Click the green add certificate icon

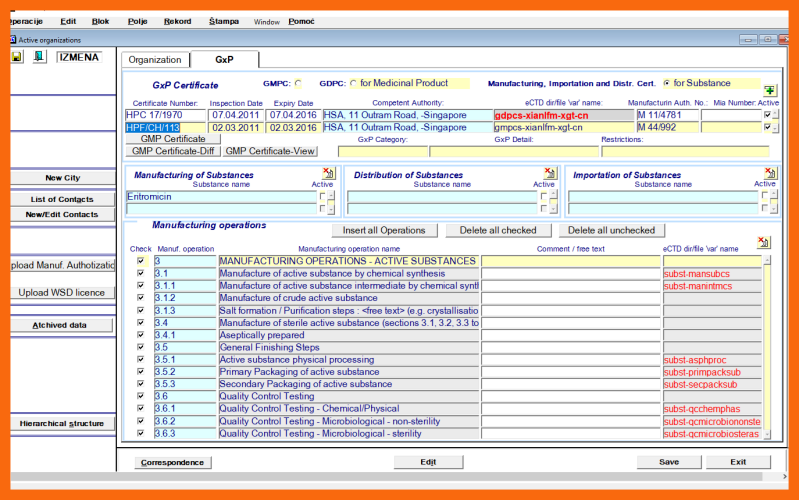(769, 90)
